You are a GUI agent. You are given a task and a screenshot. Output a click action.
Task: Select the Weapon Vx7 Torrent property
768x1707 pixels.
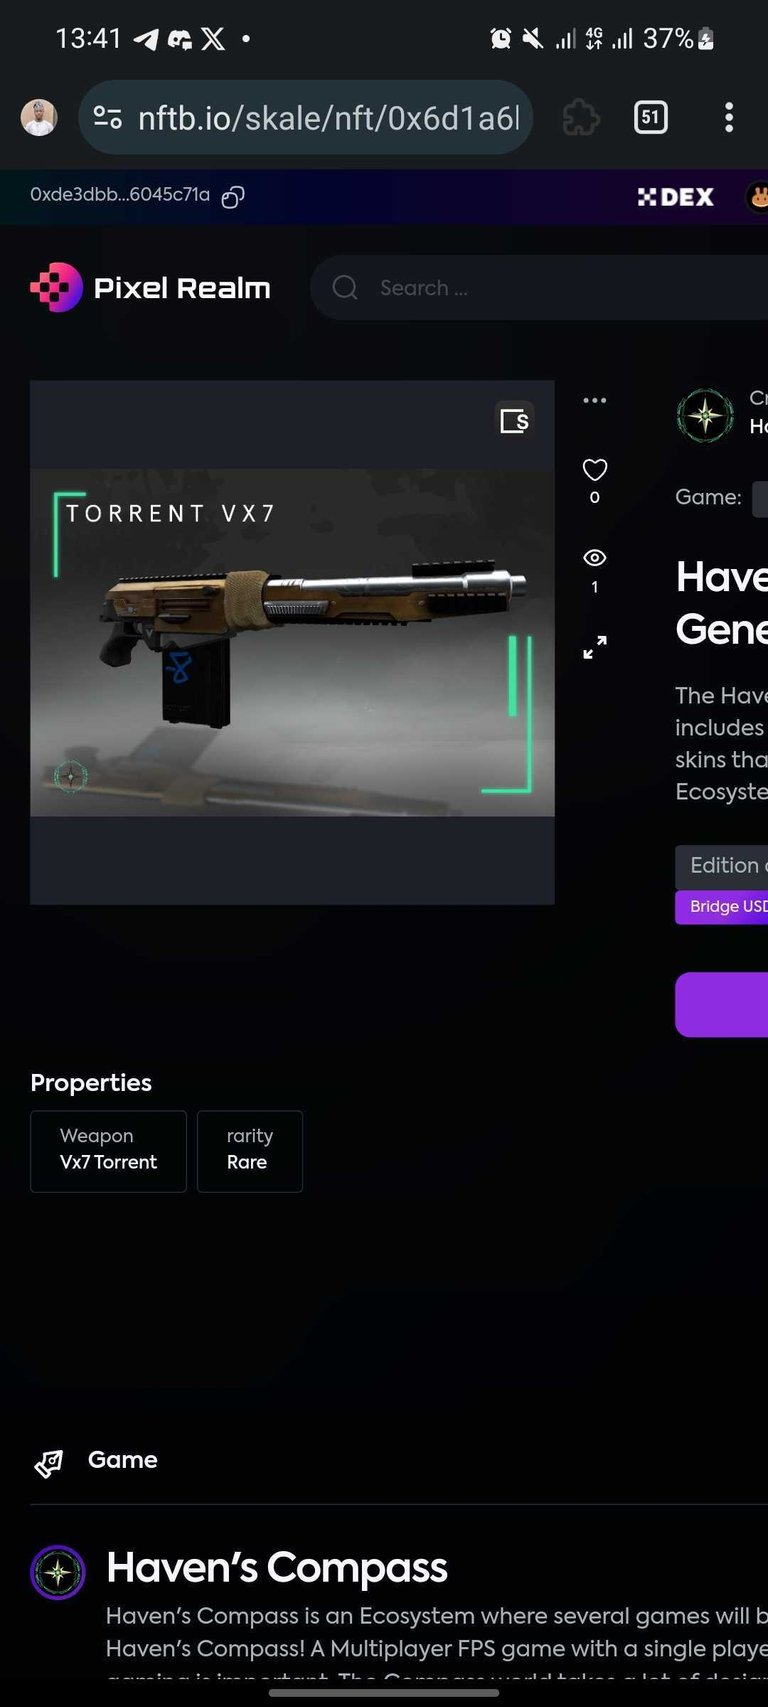point(109,1151)
